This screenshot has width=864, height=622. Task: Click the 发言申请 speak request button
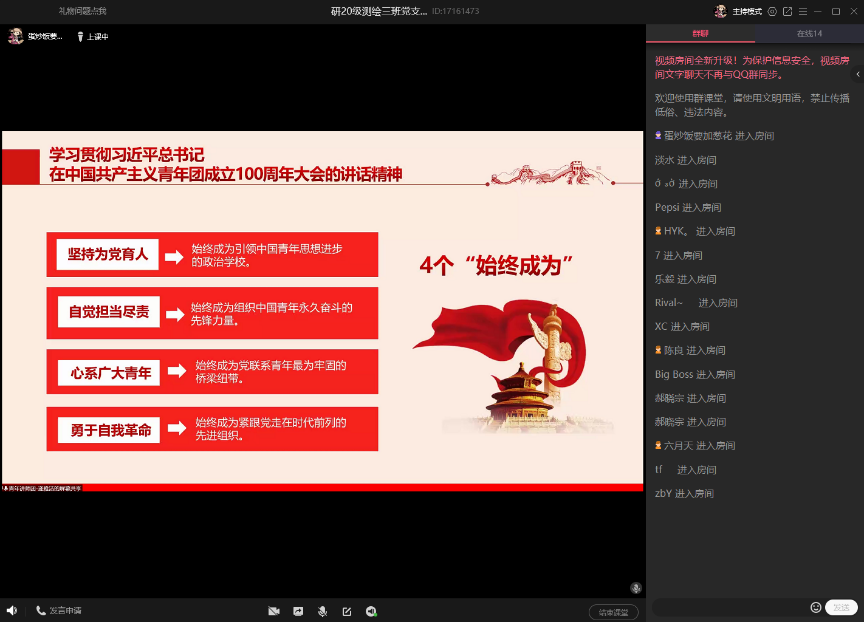pos(59,610)
